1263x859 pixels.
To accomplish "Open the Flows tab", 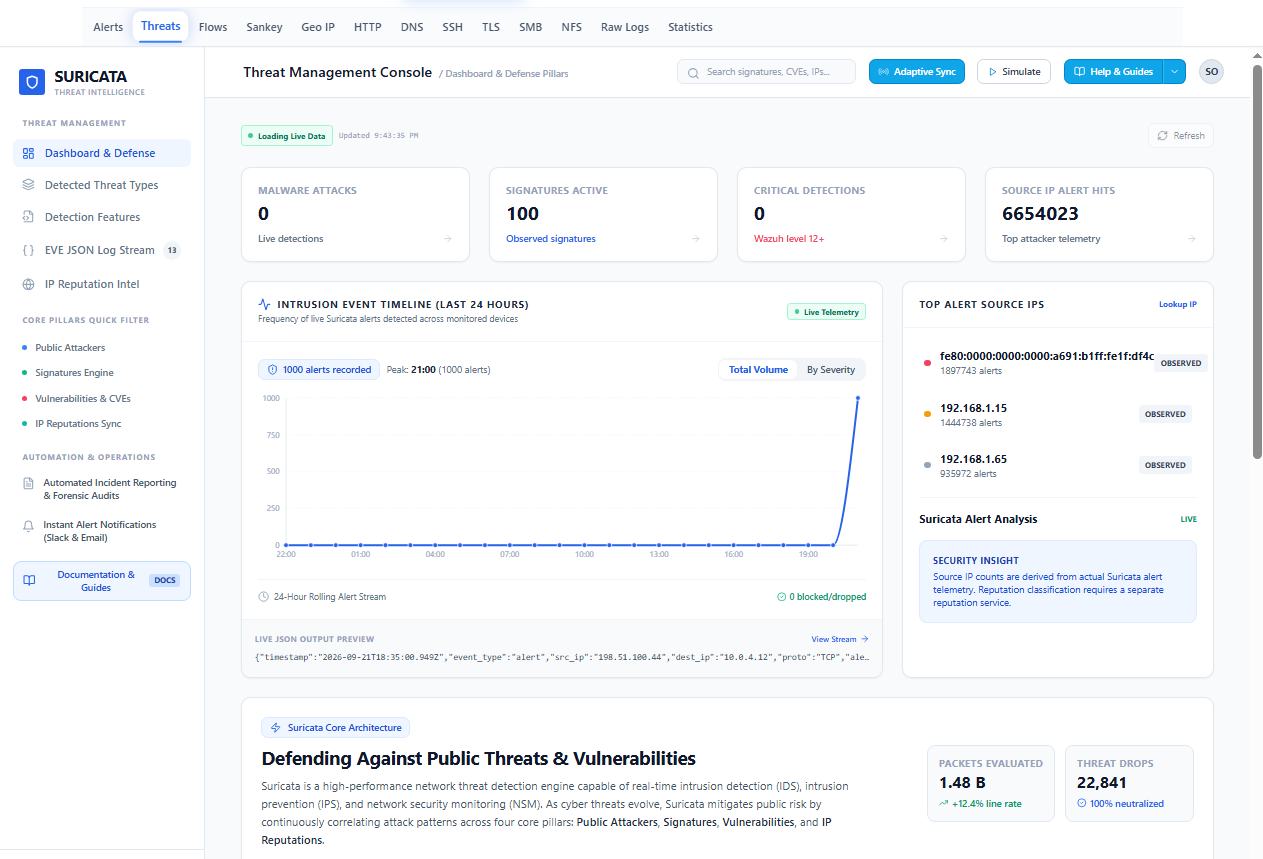I will pos(213,27).
